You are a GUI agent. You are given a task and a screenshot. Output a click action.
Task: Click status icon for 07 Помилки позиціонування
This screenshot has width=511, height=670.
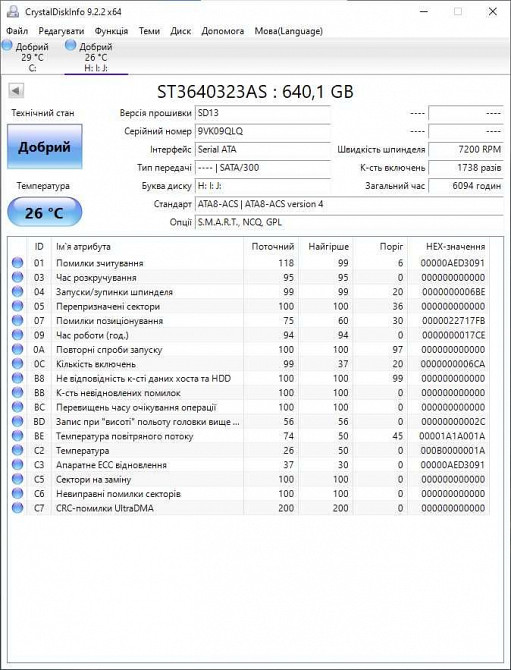pyautogui.click(x=18, y=320)
